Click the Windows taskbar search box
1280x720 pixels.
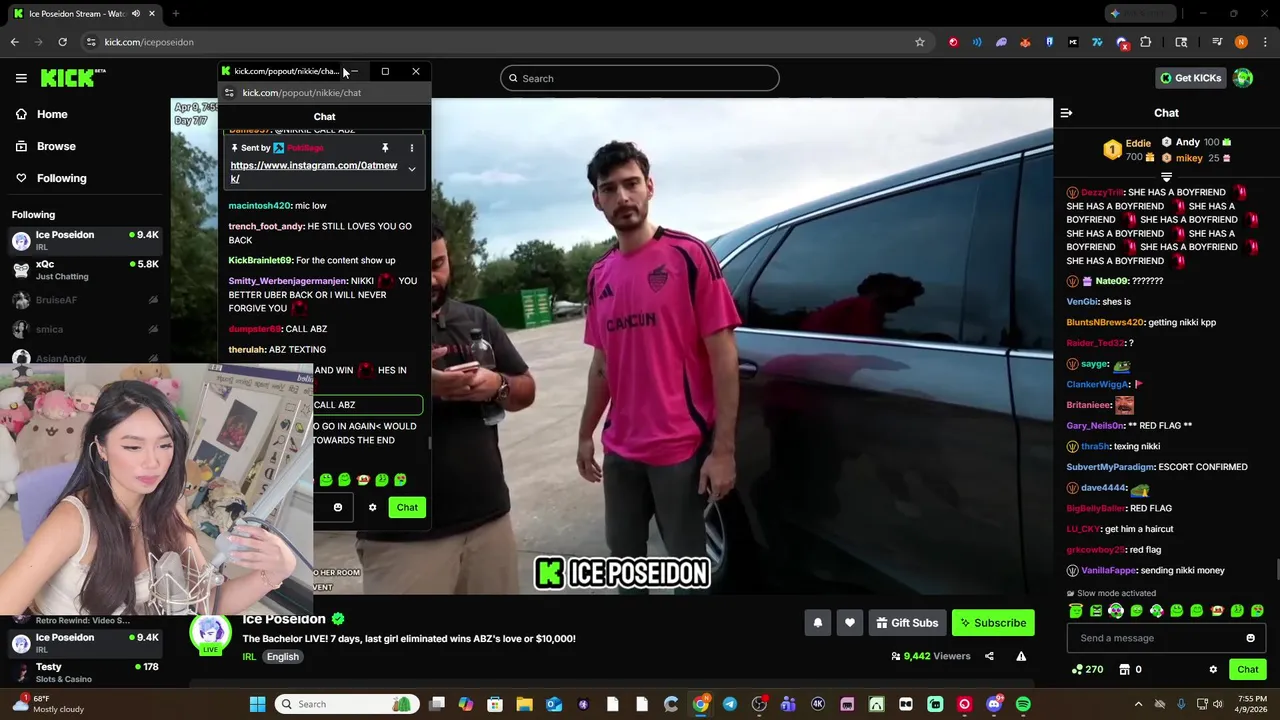click(346, 704)
